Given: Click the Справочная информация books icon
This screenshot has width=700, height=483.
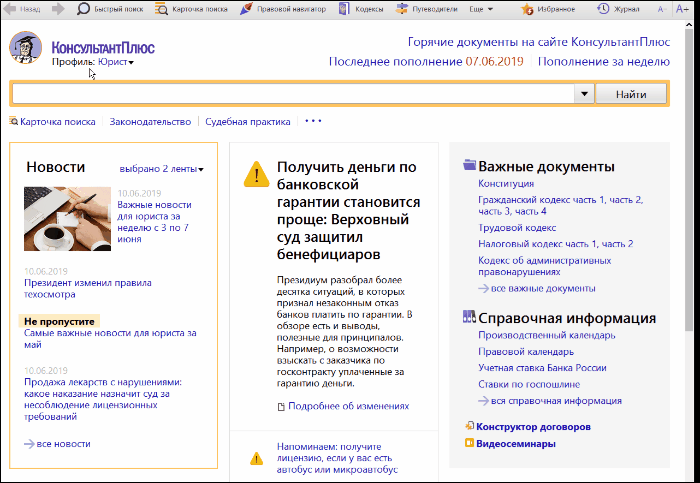Looking at the screenshot, I should tap(469, 317).
